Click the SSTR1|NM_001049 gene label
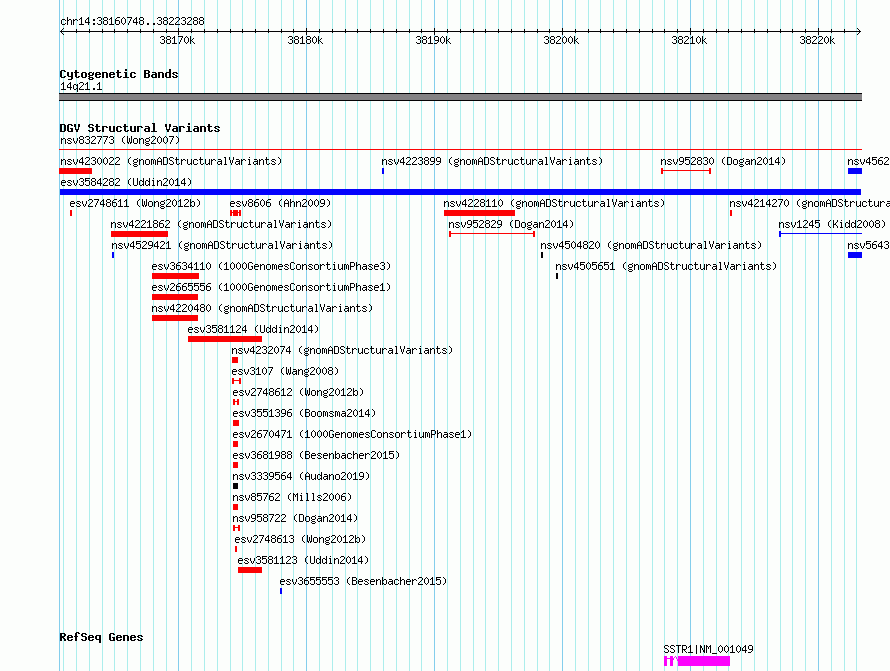The width and height of the screenshot is (890, 671). coord(708,649)
